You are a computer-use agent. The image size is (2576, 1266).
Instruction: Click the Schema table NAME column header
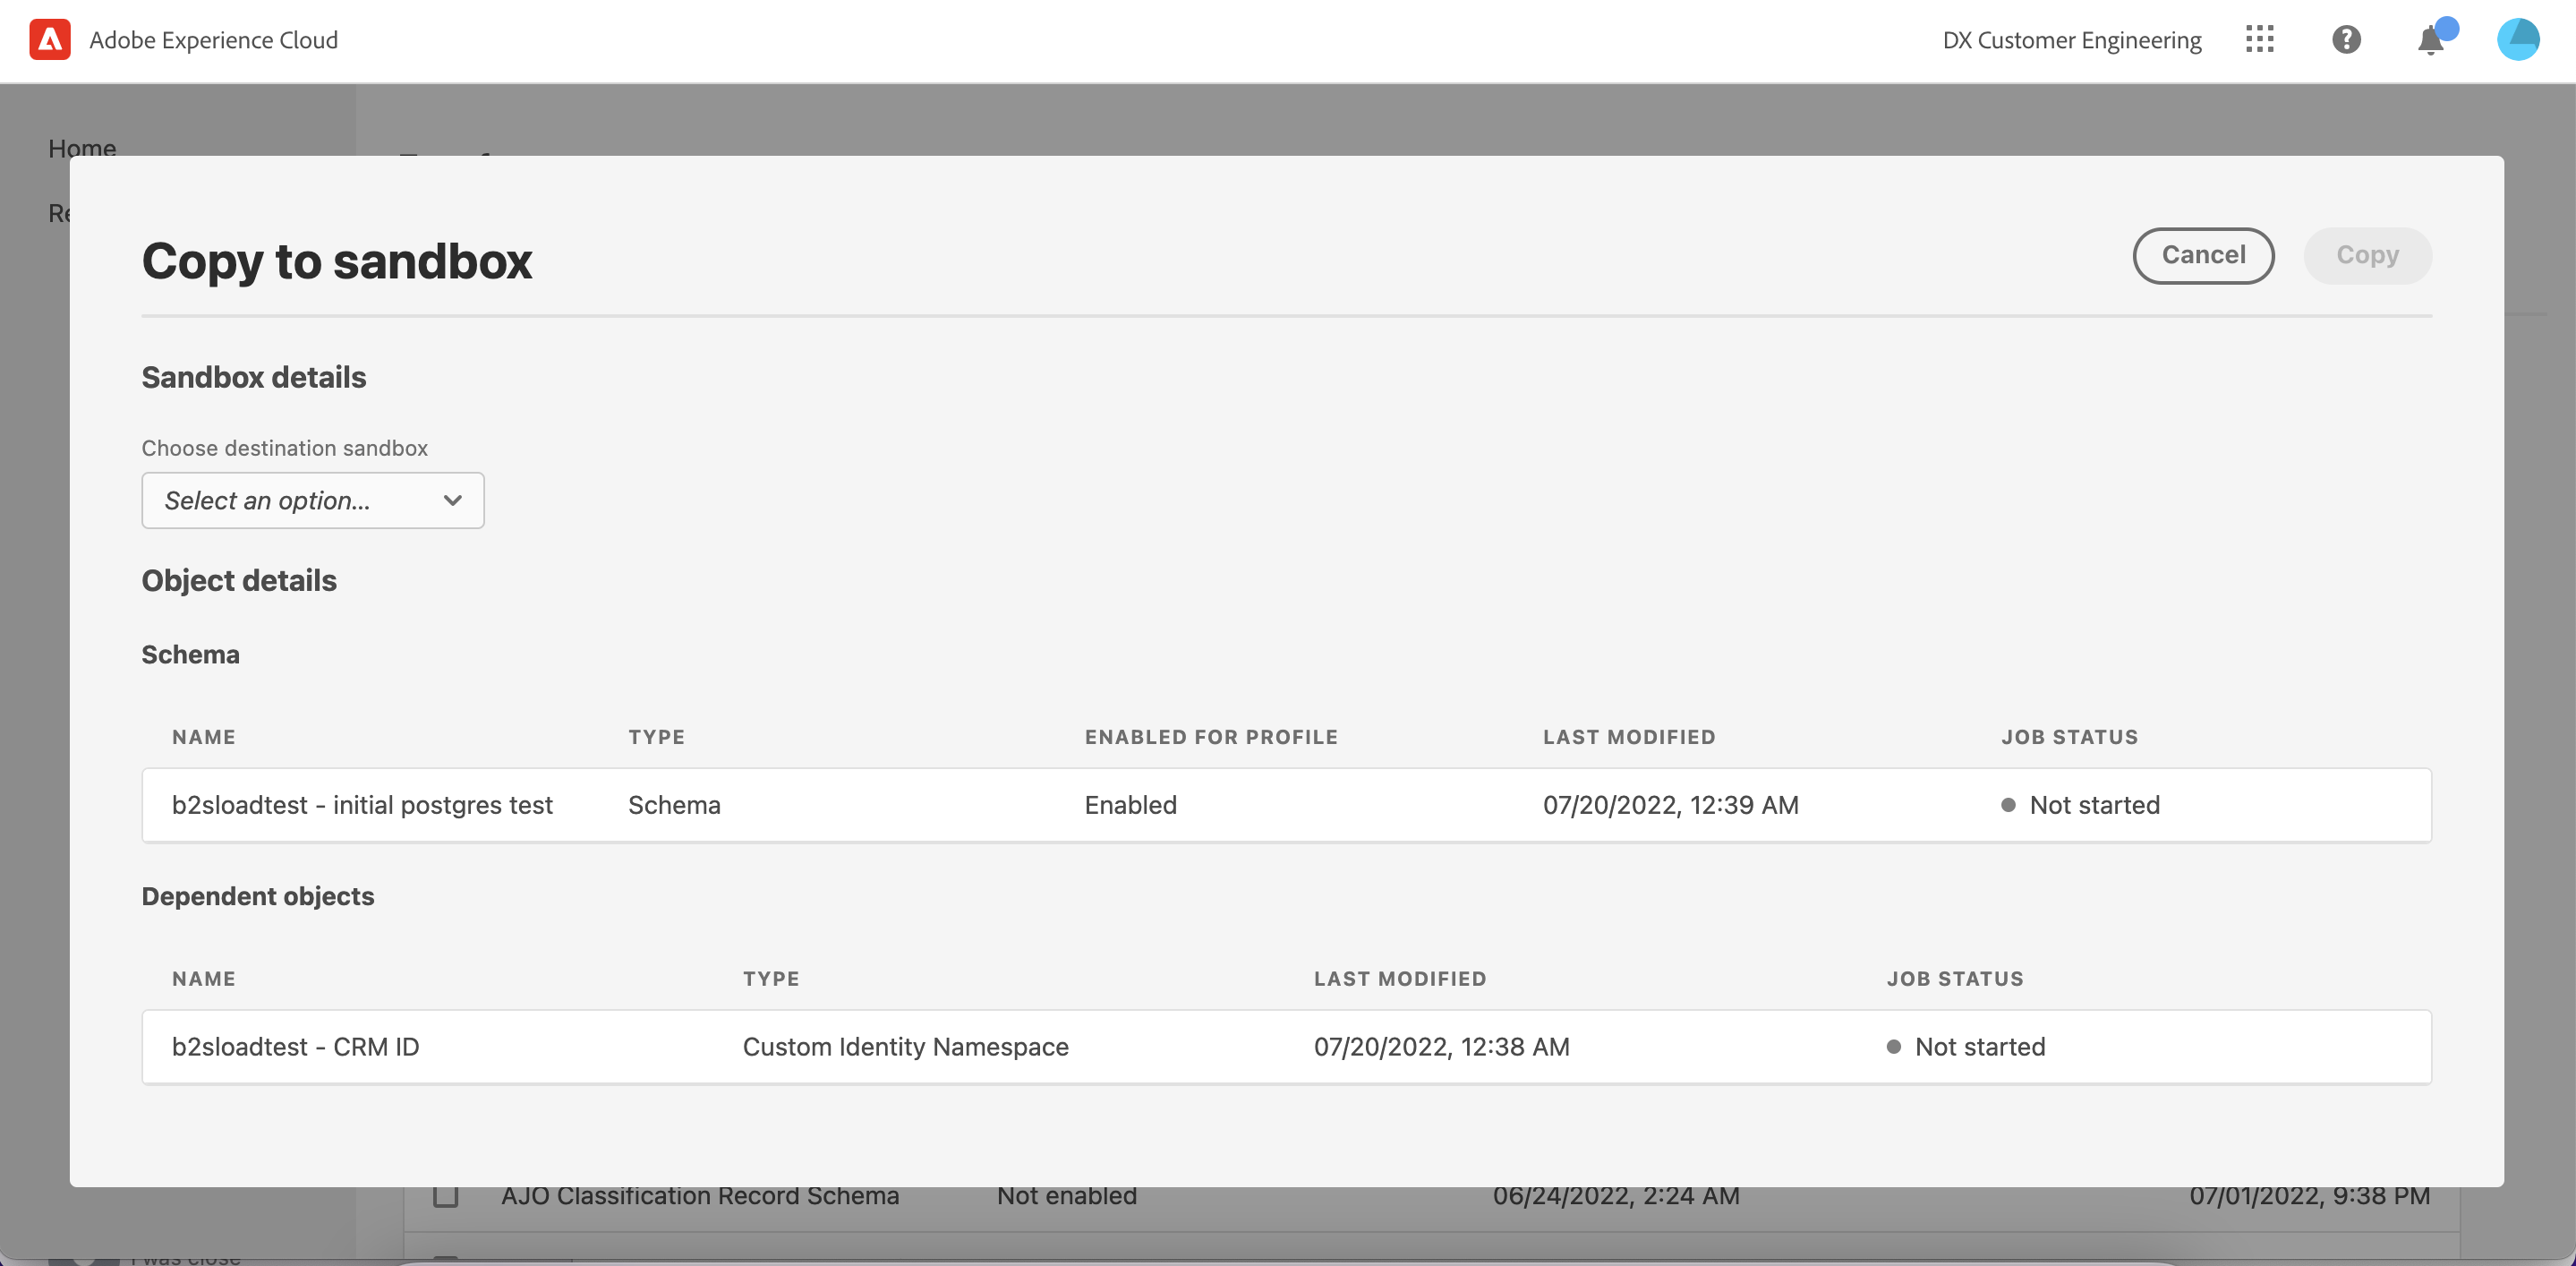click(x=204, y=737)
